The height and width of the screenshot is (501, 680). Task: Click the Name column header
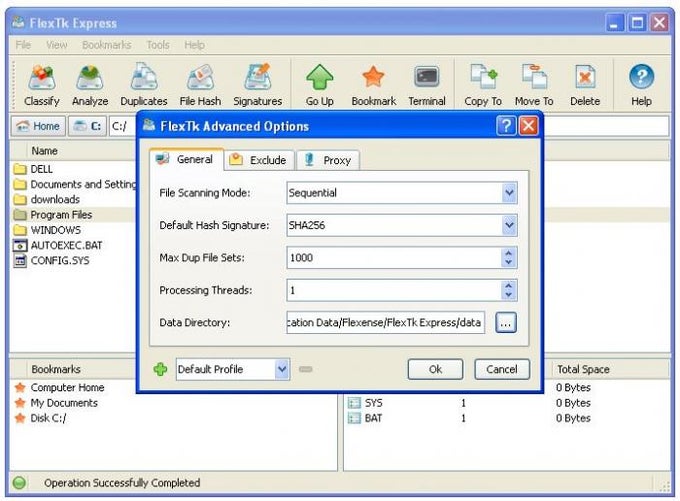click(x=44, y=151)
